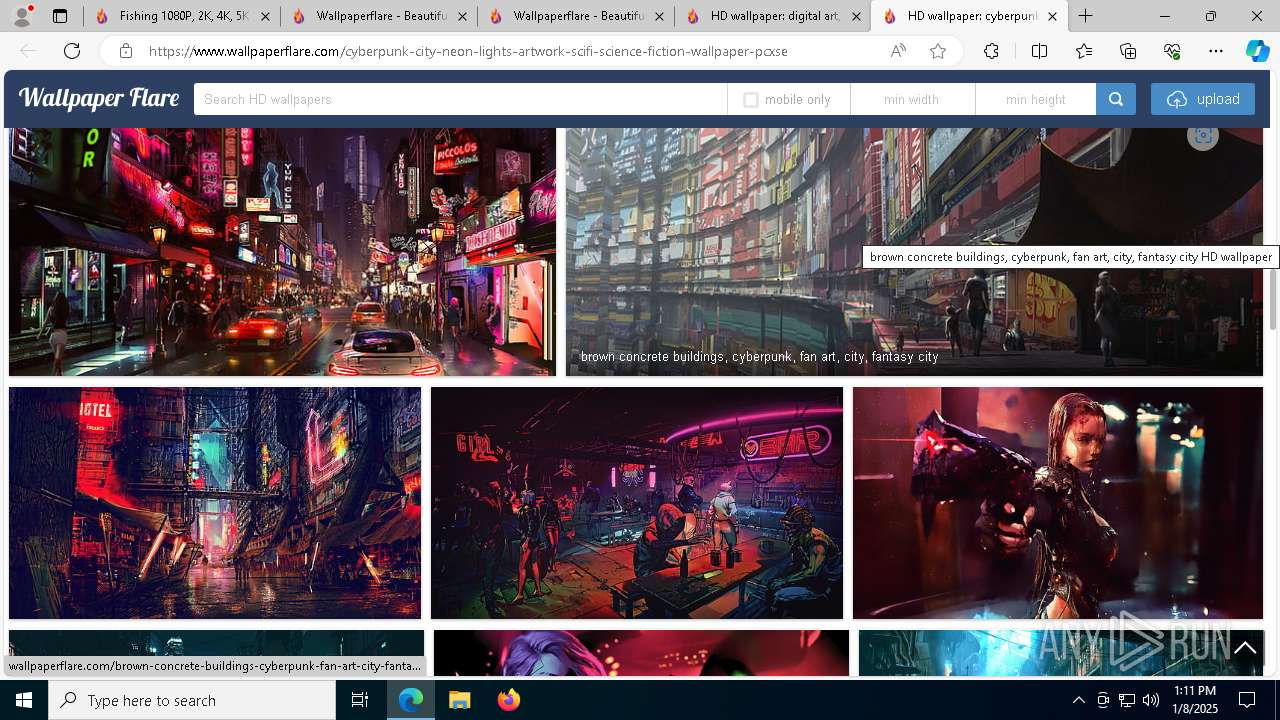This screenshot has width=1280, height=720.
Task: Open Settings and more menu
Action: (1216, 51)
